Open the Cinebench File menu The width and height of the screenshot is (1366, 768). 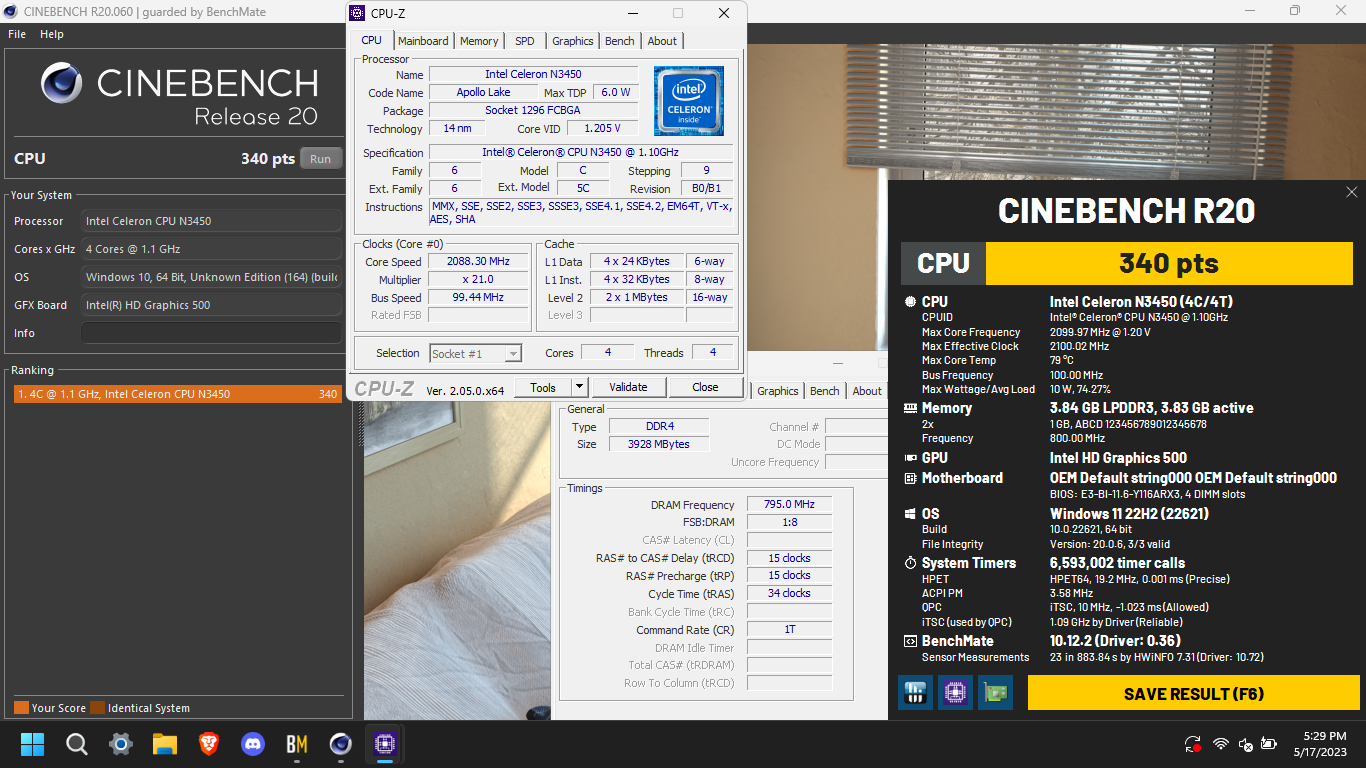pos(17,34)
